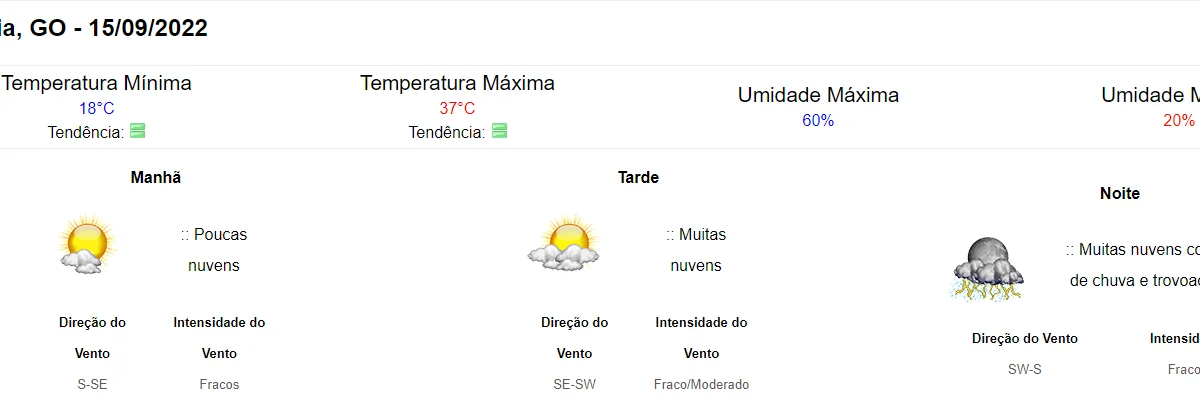Click the Noite thunderstorm moon icon

987,267
